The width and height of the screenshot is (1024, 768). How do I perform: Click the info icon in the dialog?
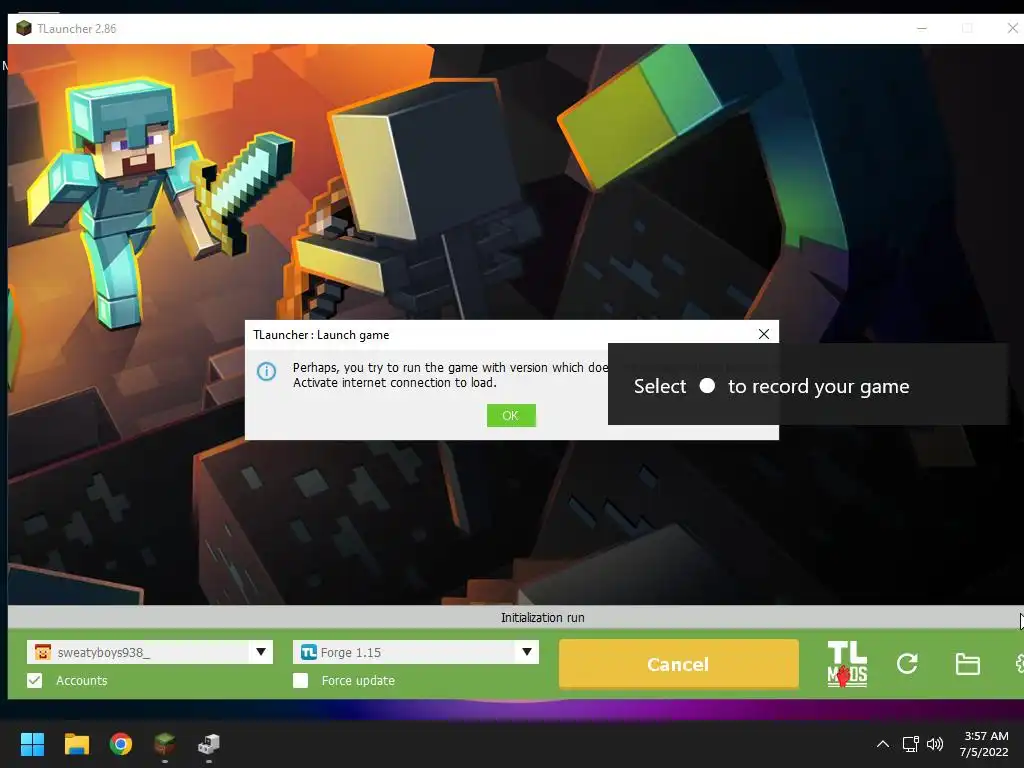point(266,372)
